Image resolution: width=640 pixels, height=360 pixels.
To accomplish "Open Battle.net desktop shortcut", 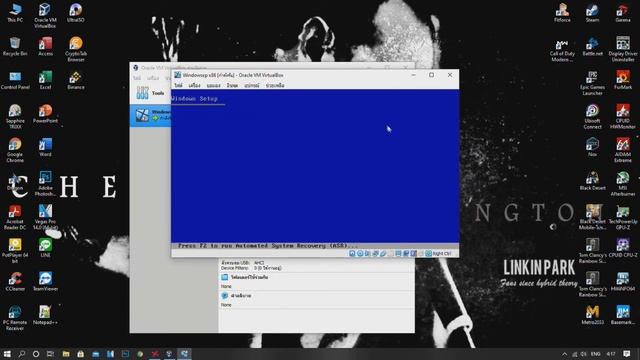I will pos(592,47).
